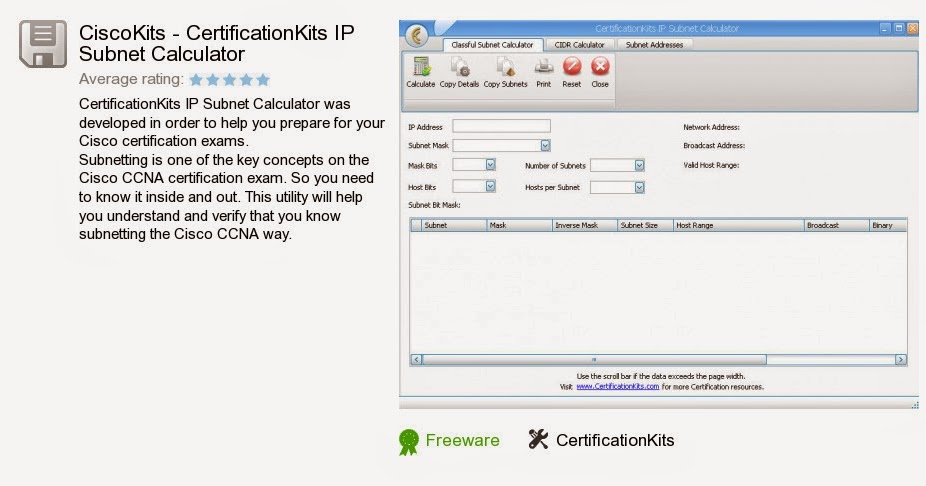The image size is (926, 486).
Task: Click the scrollbar left arrow
Action: click(416, 359)
